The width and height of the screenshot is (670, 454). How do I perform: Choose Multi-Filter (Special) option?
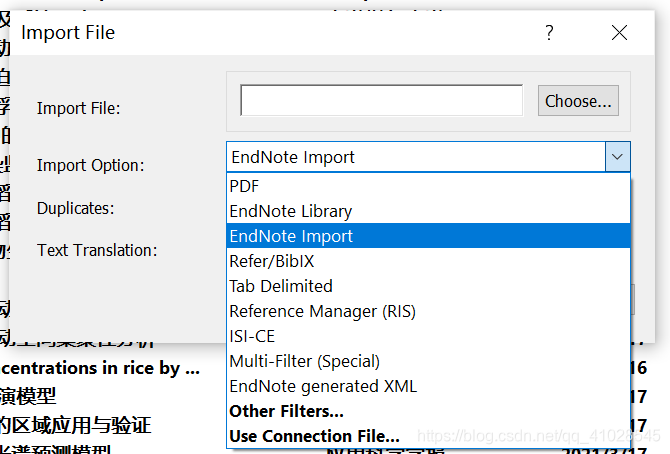coord(428,361)
